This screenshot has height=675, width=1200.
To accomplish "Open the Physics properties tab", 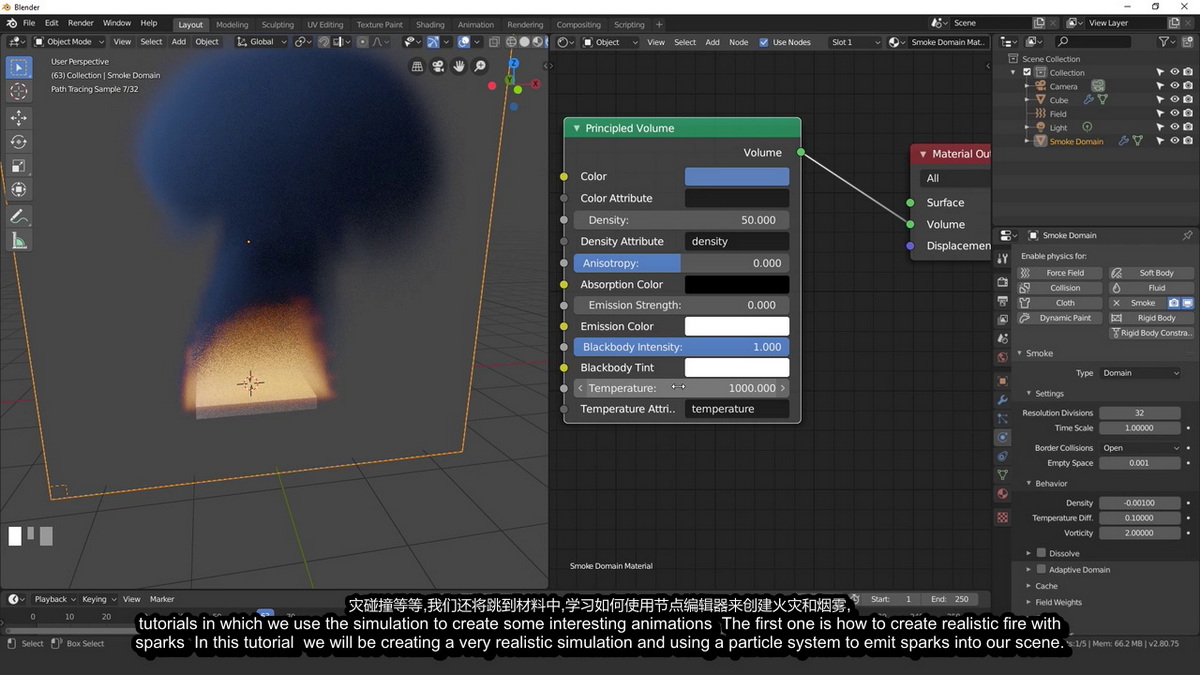I will 1002,437.
